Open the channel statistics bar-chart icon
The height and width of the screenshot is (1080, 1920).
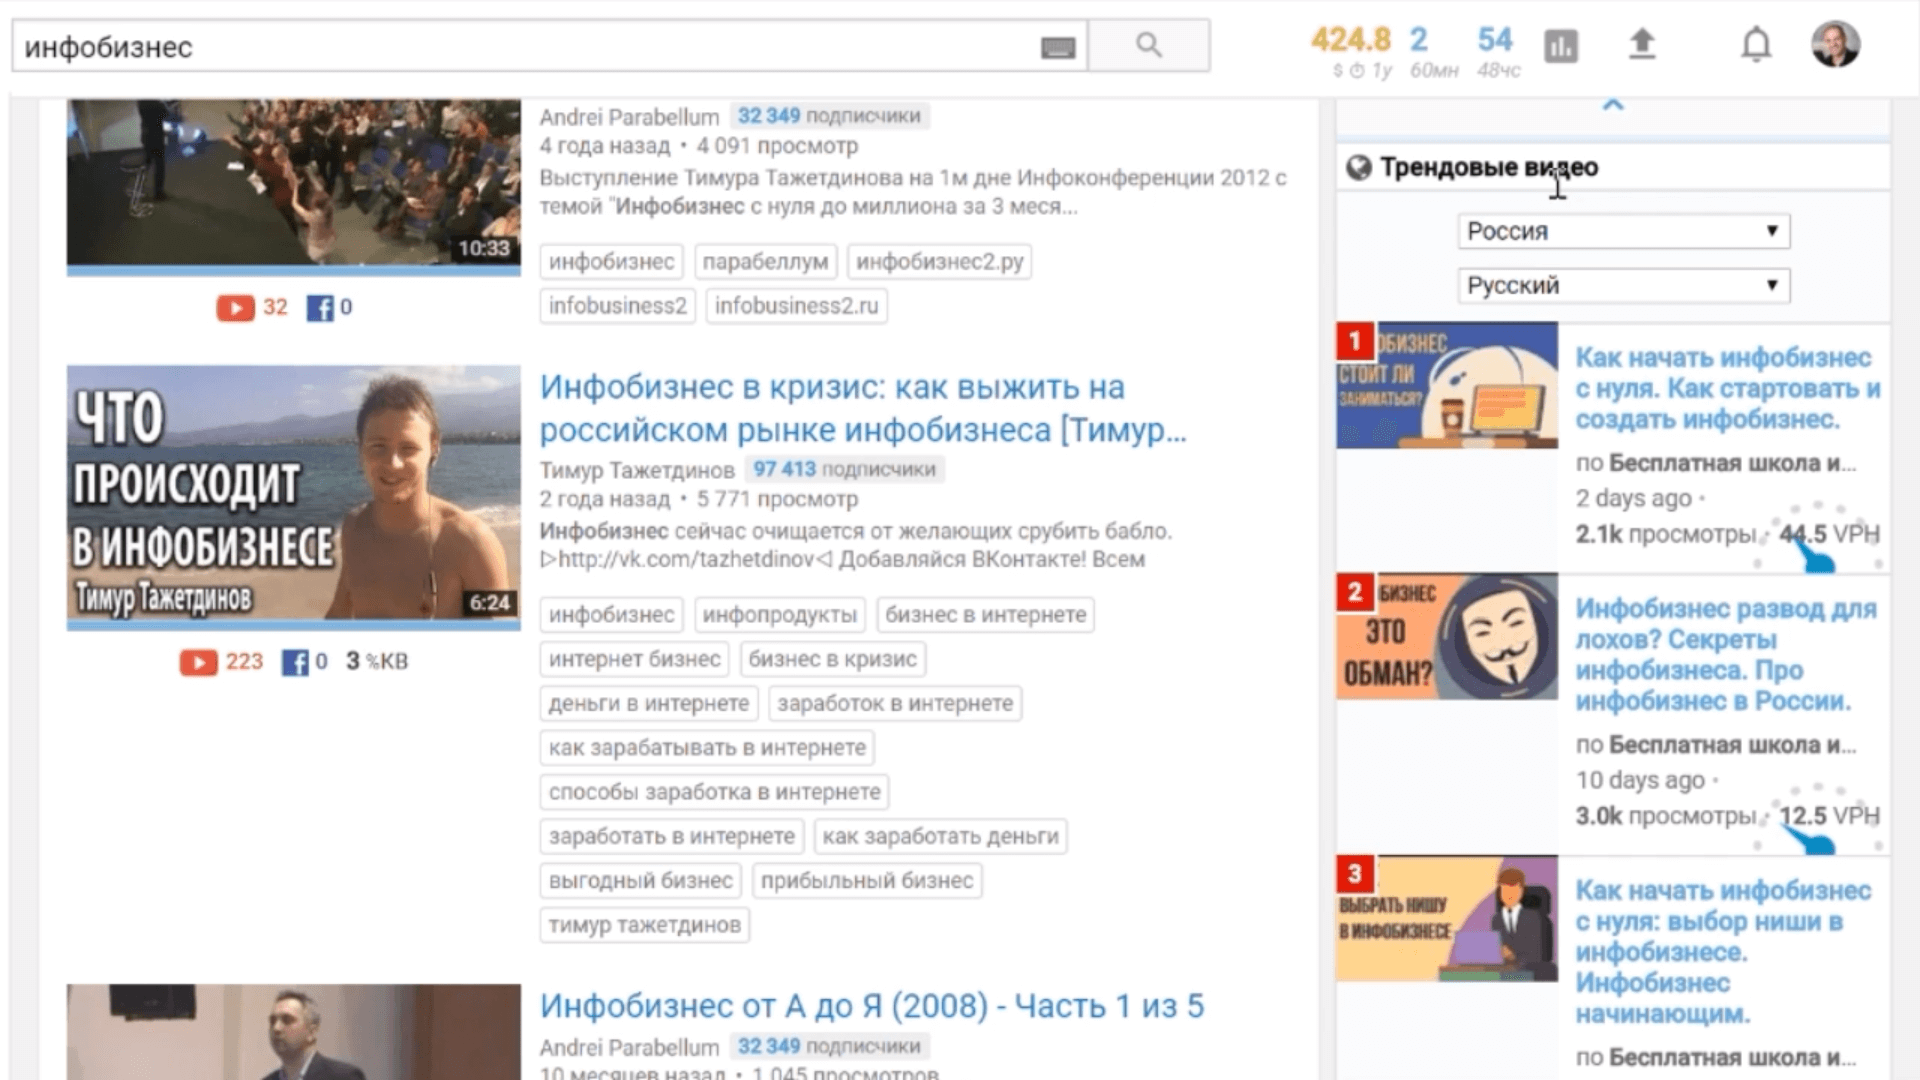click(1560, 46)
